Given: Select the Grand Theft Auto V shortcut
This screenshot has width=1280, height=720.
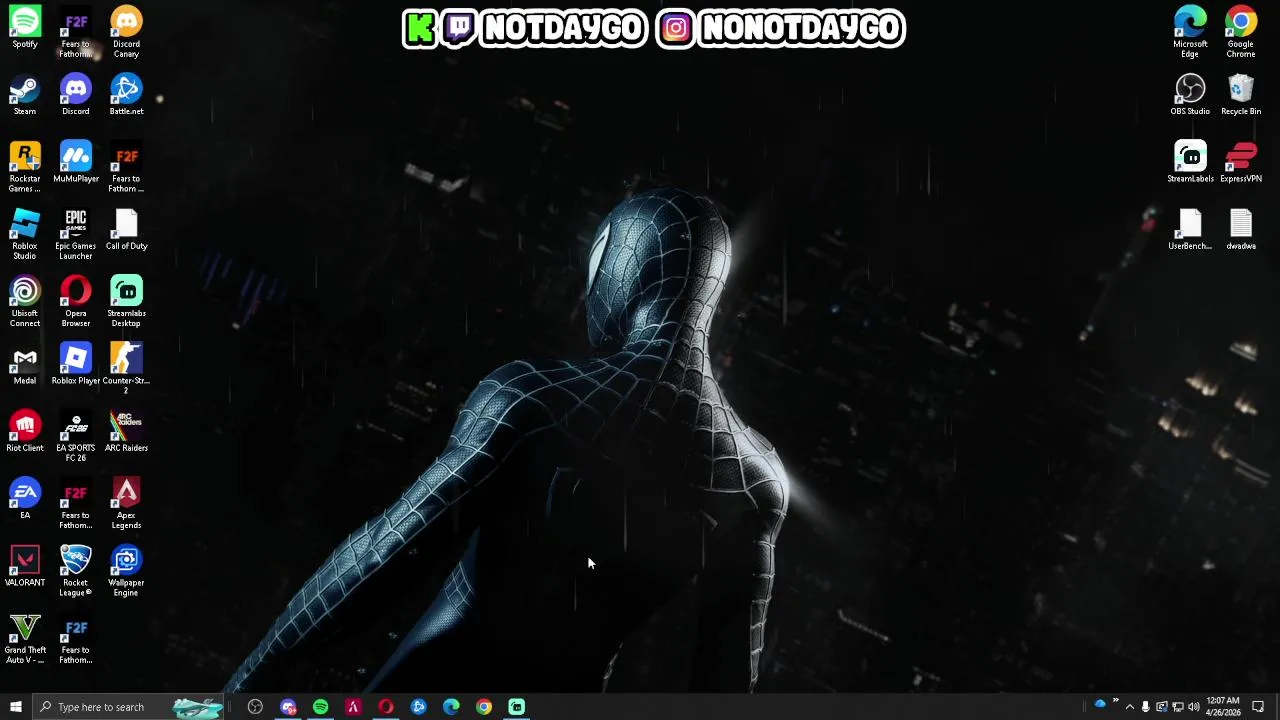Looking at the screenshot, I should coord(25,638).
